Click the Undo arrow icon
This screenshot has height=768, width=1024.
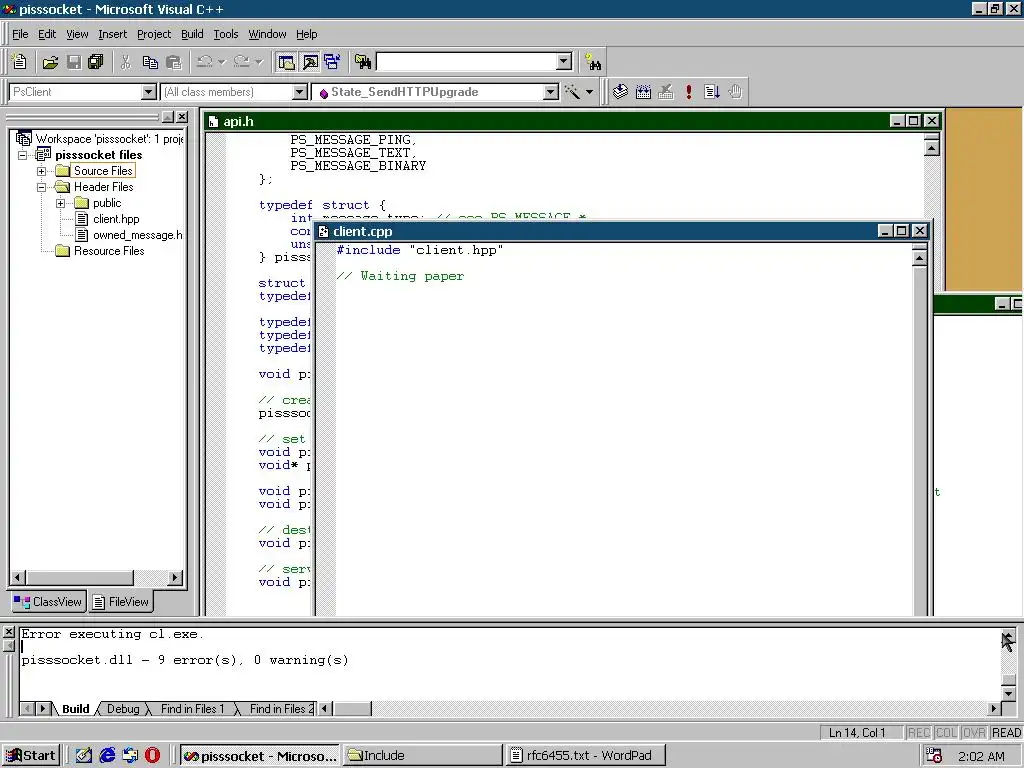tap(204, 62)
